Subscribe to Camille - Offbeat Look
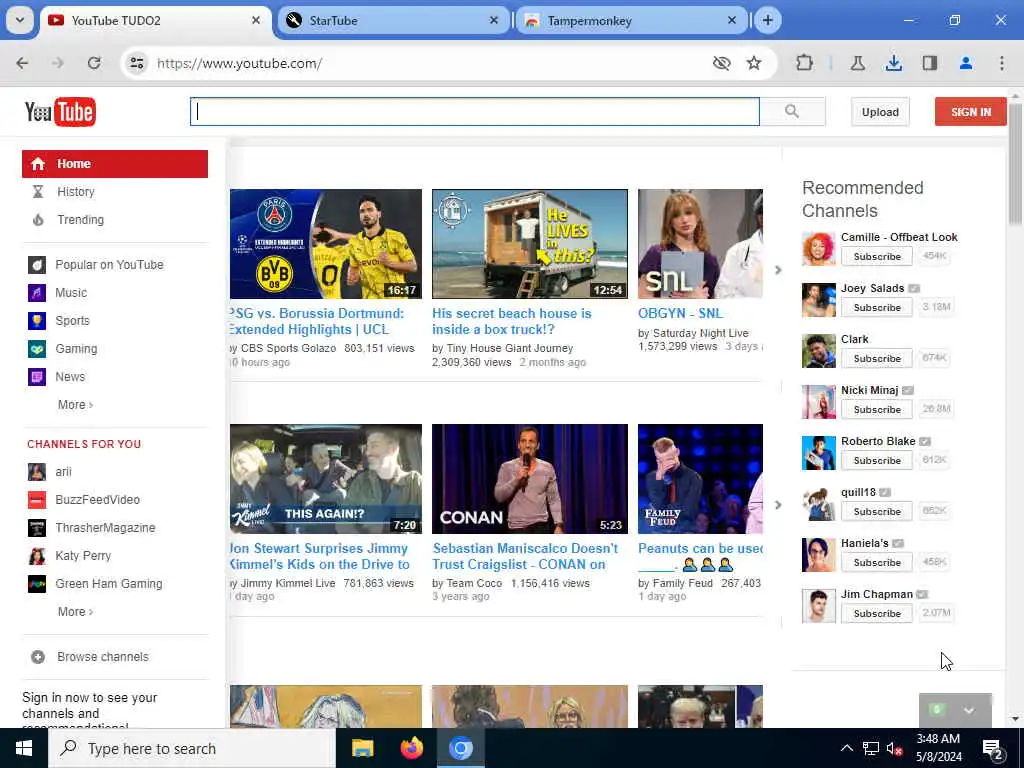Image resolution: width=1024 pixels, height=768 pixels. click(x=877, y=257)
